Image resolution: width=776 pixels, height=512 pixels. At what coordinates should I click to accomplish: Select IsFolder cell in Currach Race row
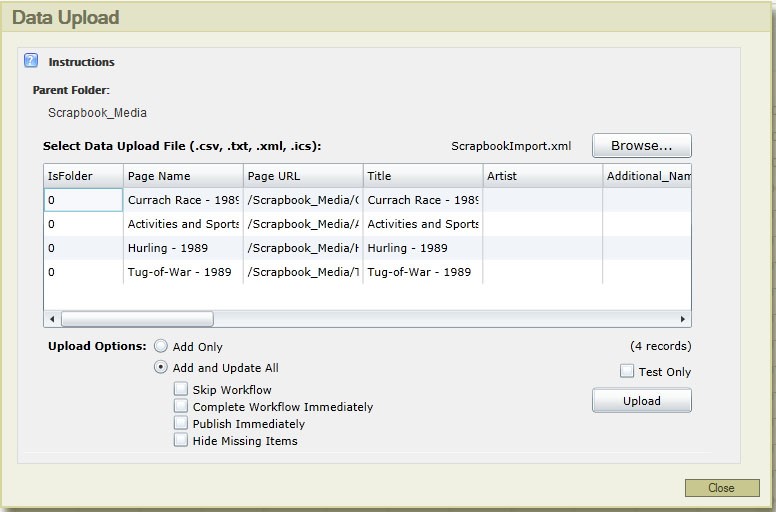click(83, 200)
